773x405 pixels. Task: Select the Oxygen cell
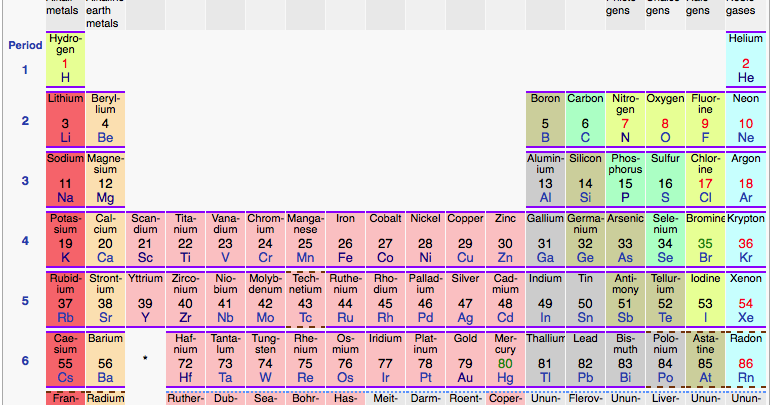point(665,119)
